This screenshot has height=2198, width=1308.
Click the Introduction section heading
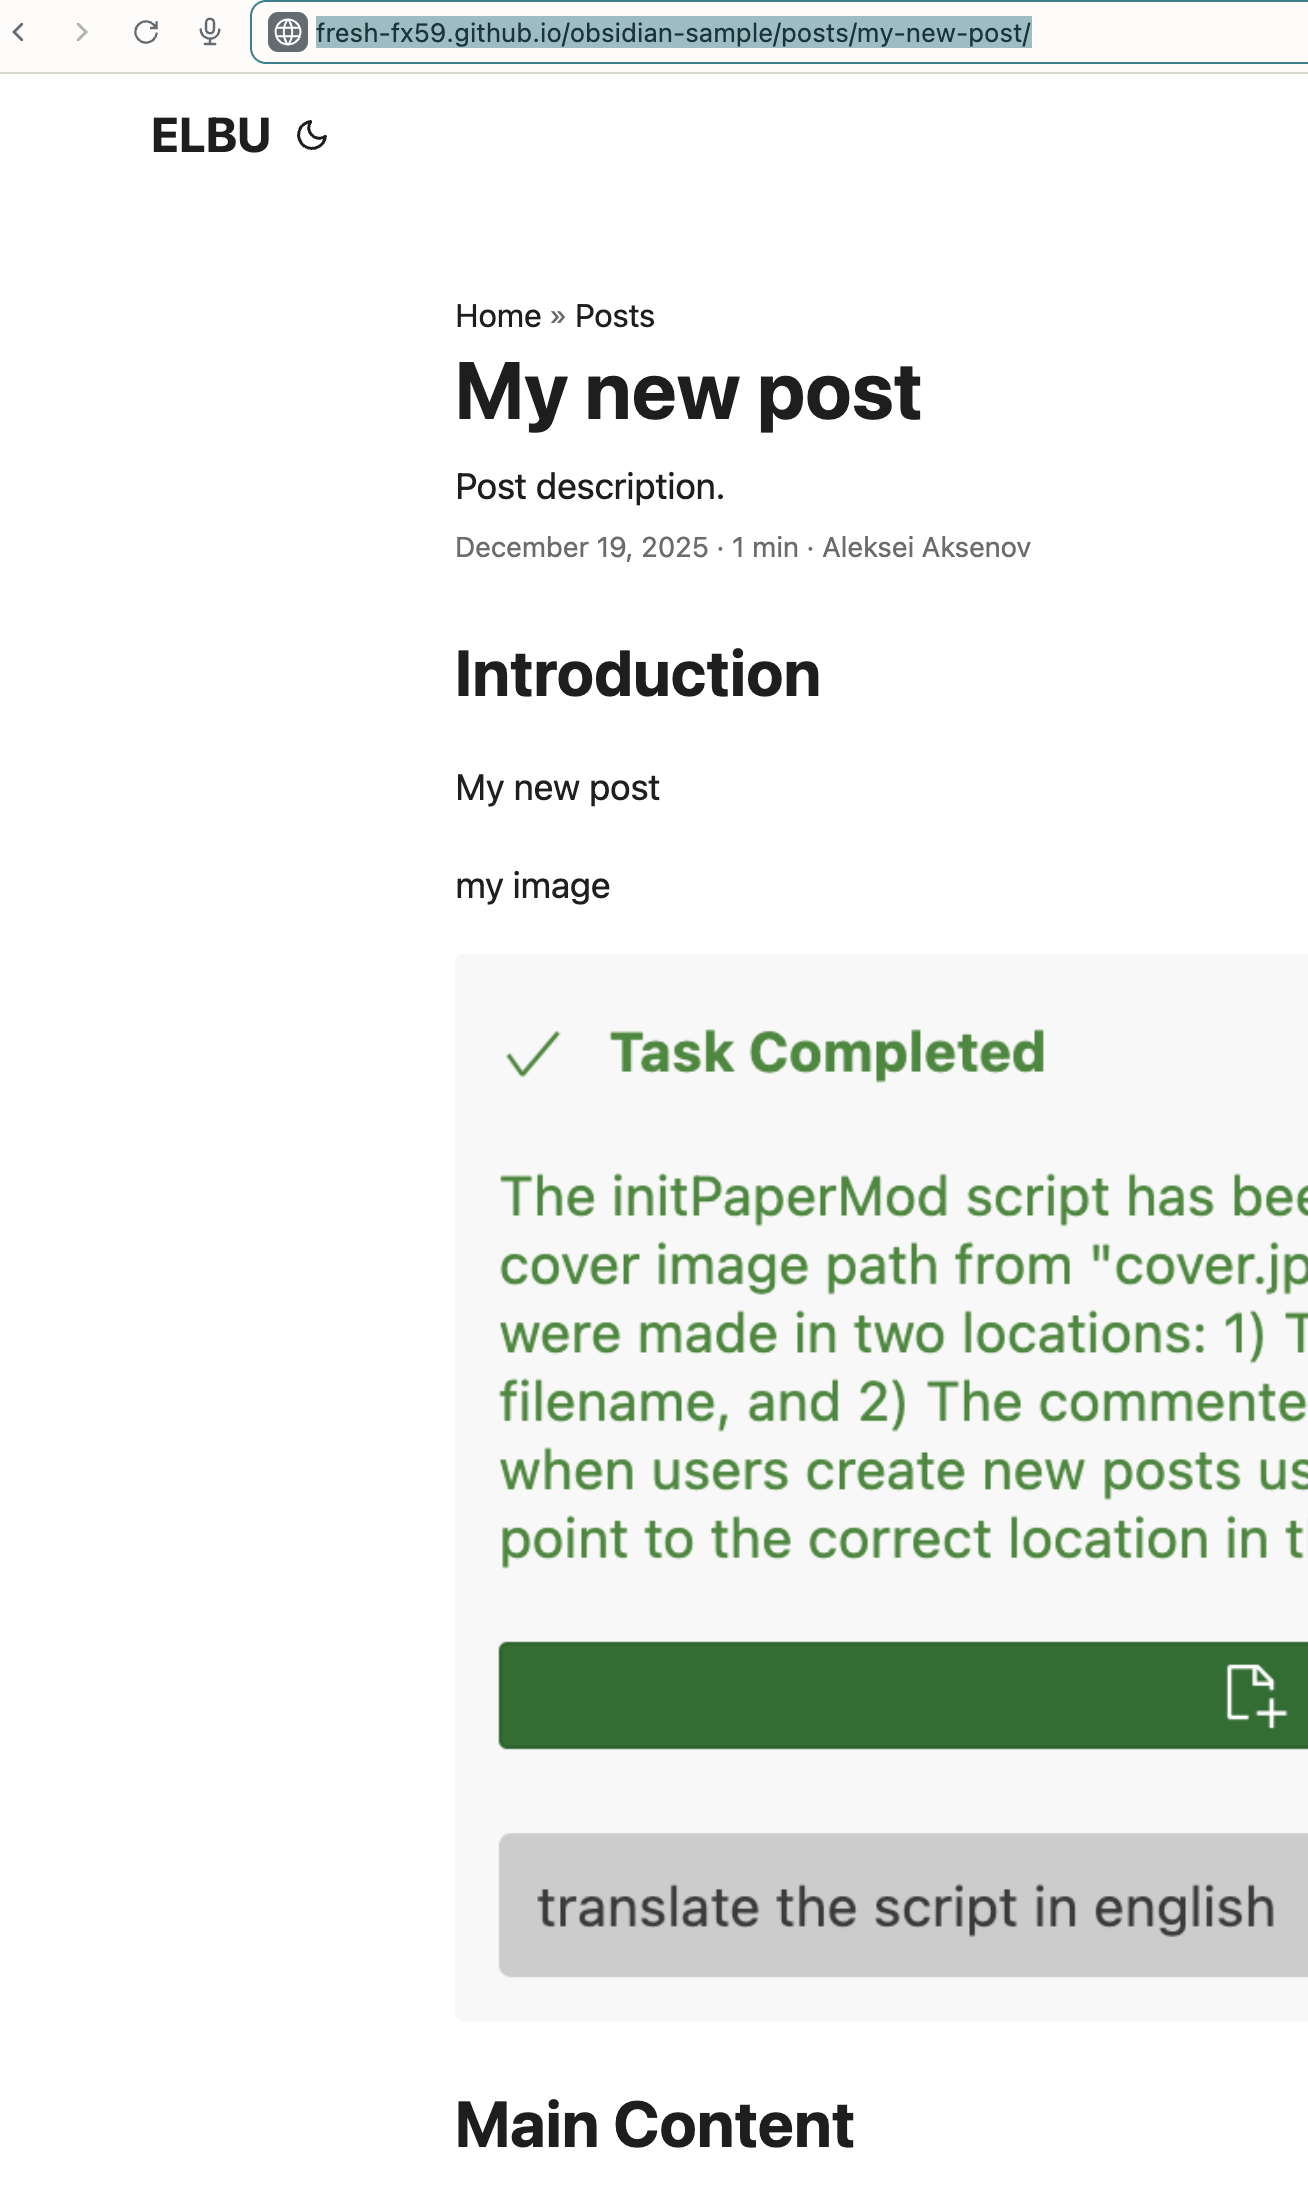coord(637,674)
